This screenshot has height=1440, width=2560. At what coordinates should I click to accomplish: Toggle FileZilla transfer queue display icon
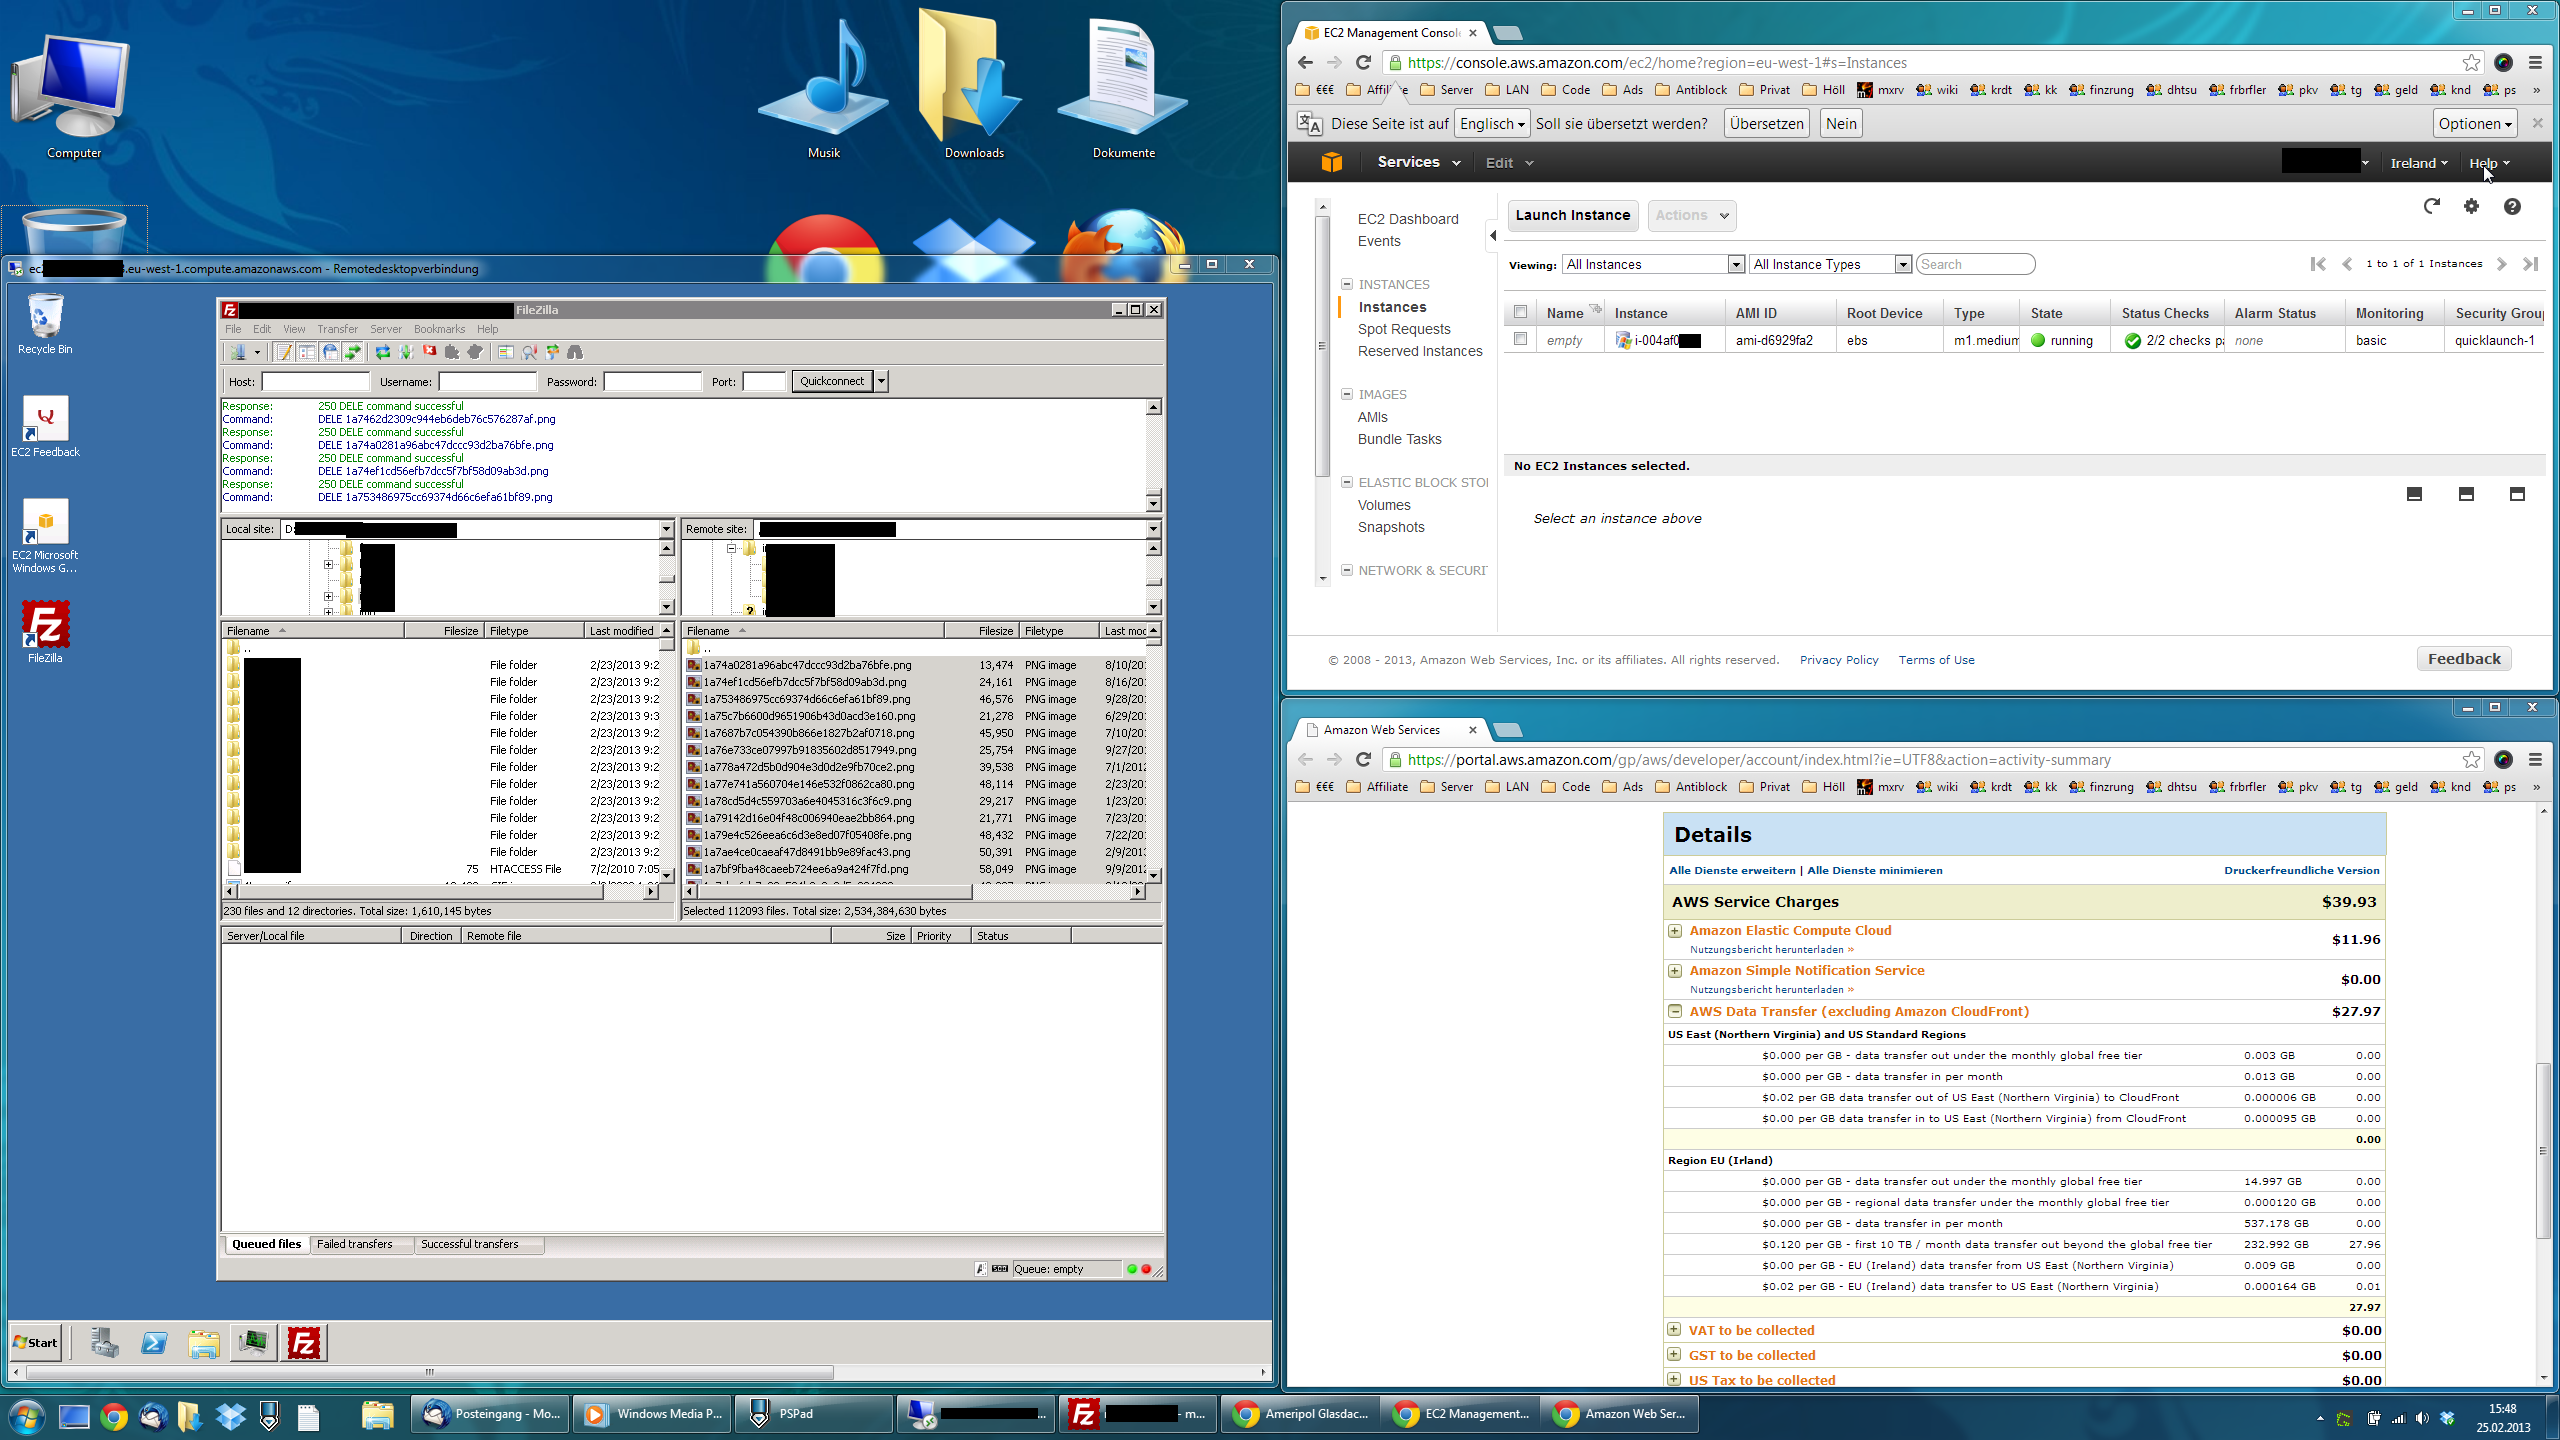point(352,352)
